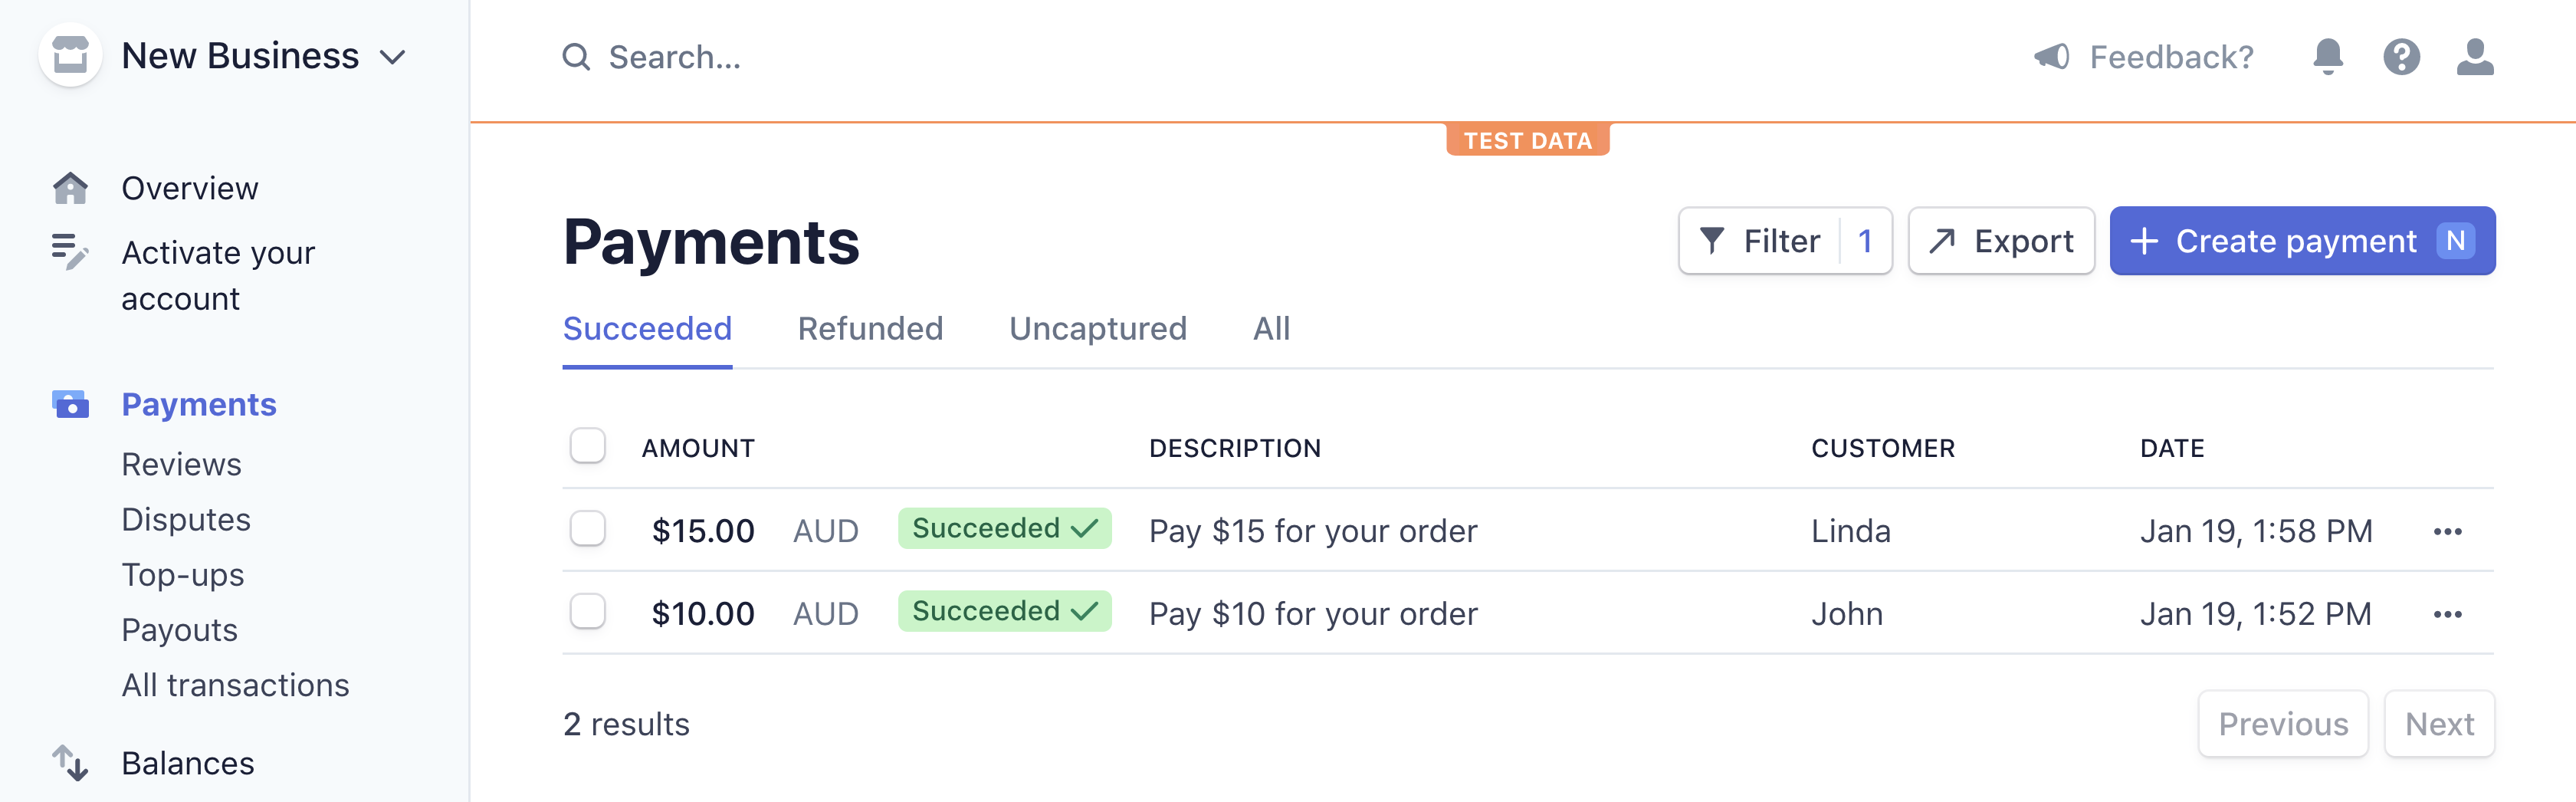Open the user profile icon
The height and width of the screenshot is (802, 2576).
tap(2475, 57)
